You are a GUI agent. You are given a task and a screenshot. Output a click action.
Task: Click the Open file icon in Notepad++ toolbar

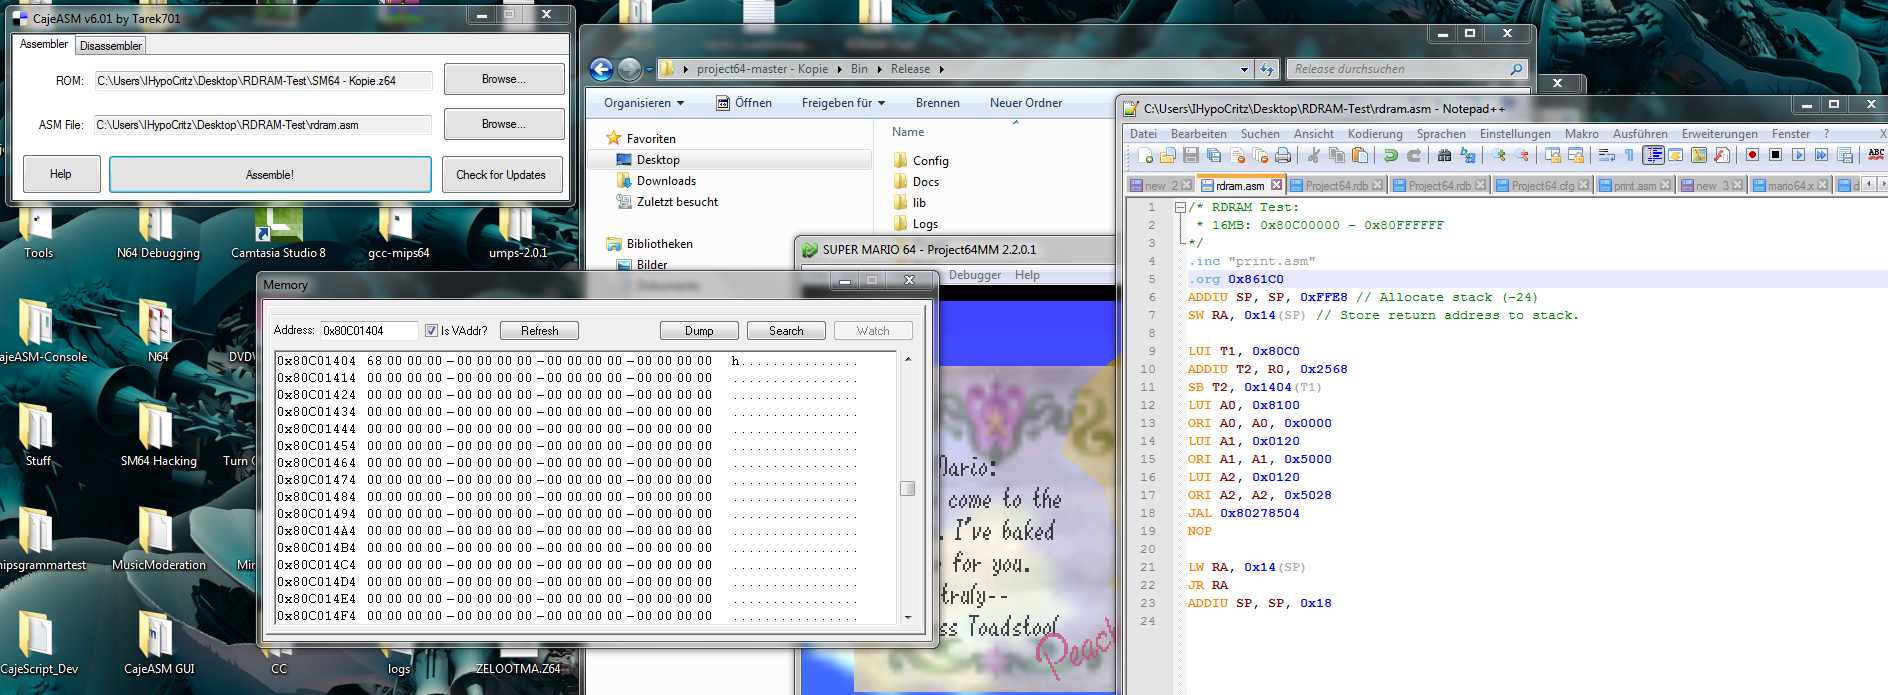pos(1168,155)
